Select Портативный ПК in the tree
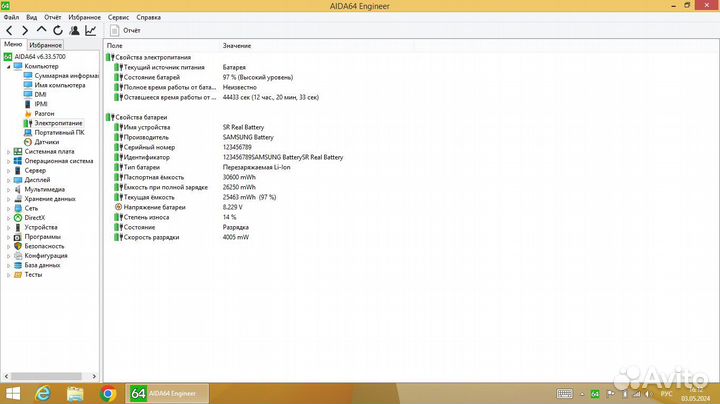 [x=60, y=132]
